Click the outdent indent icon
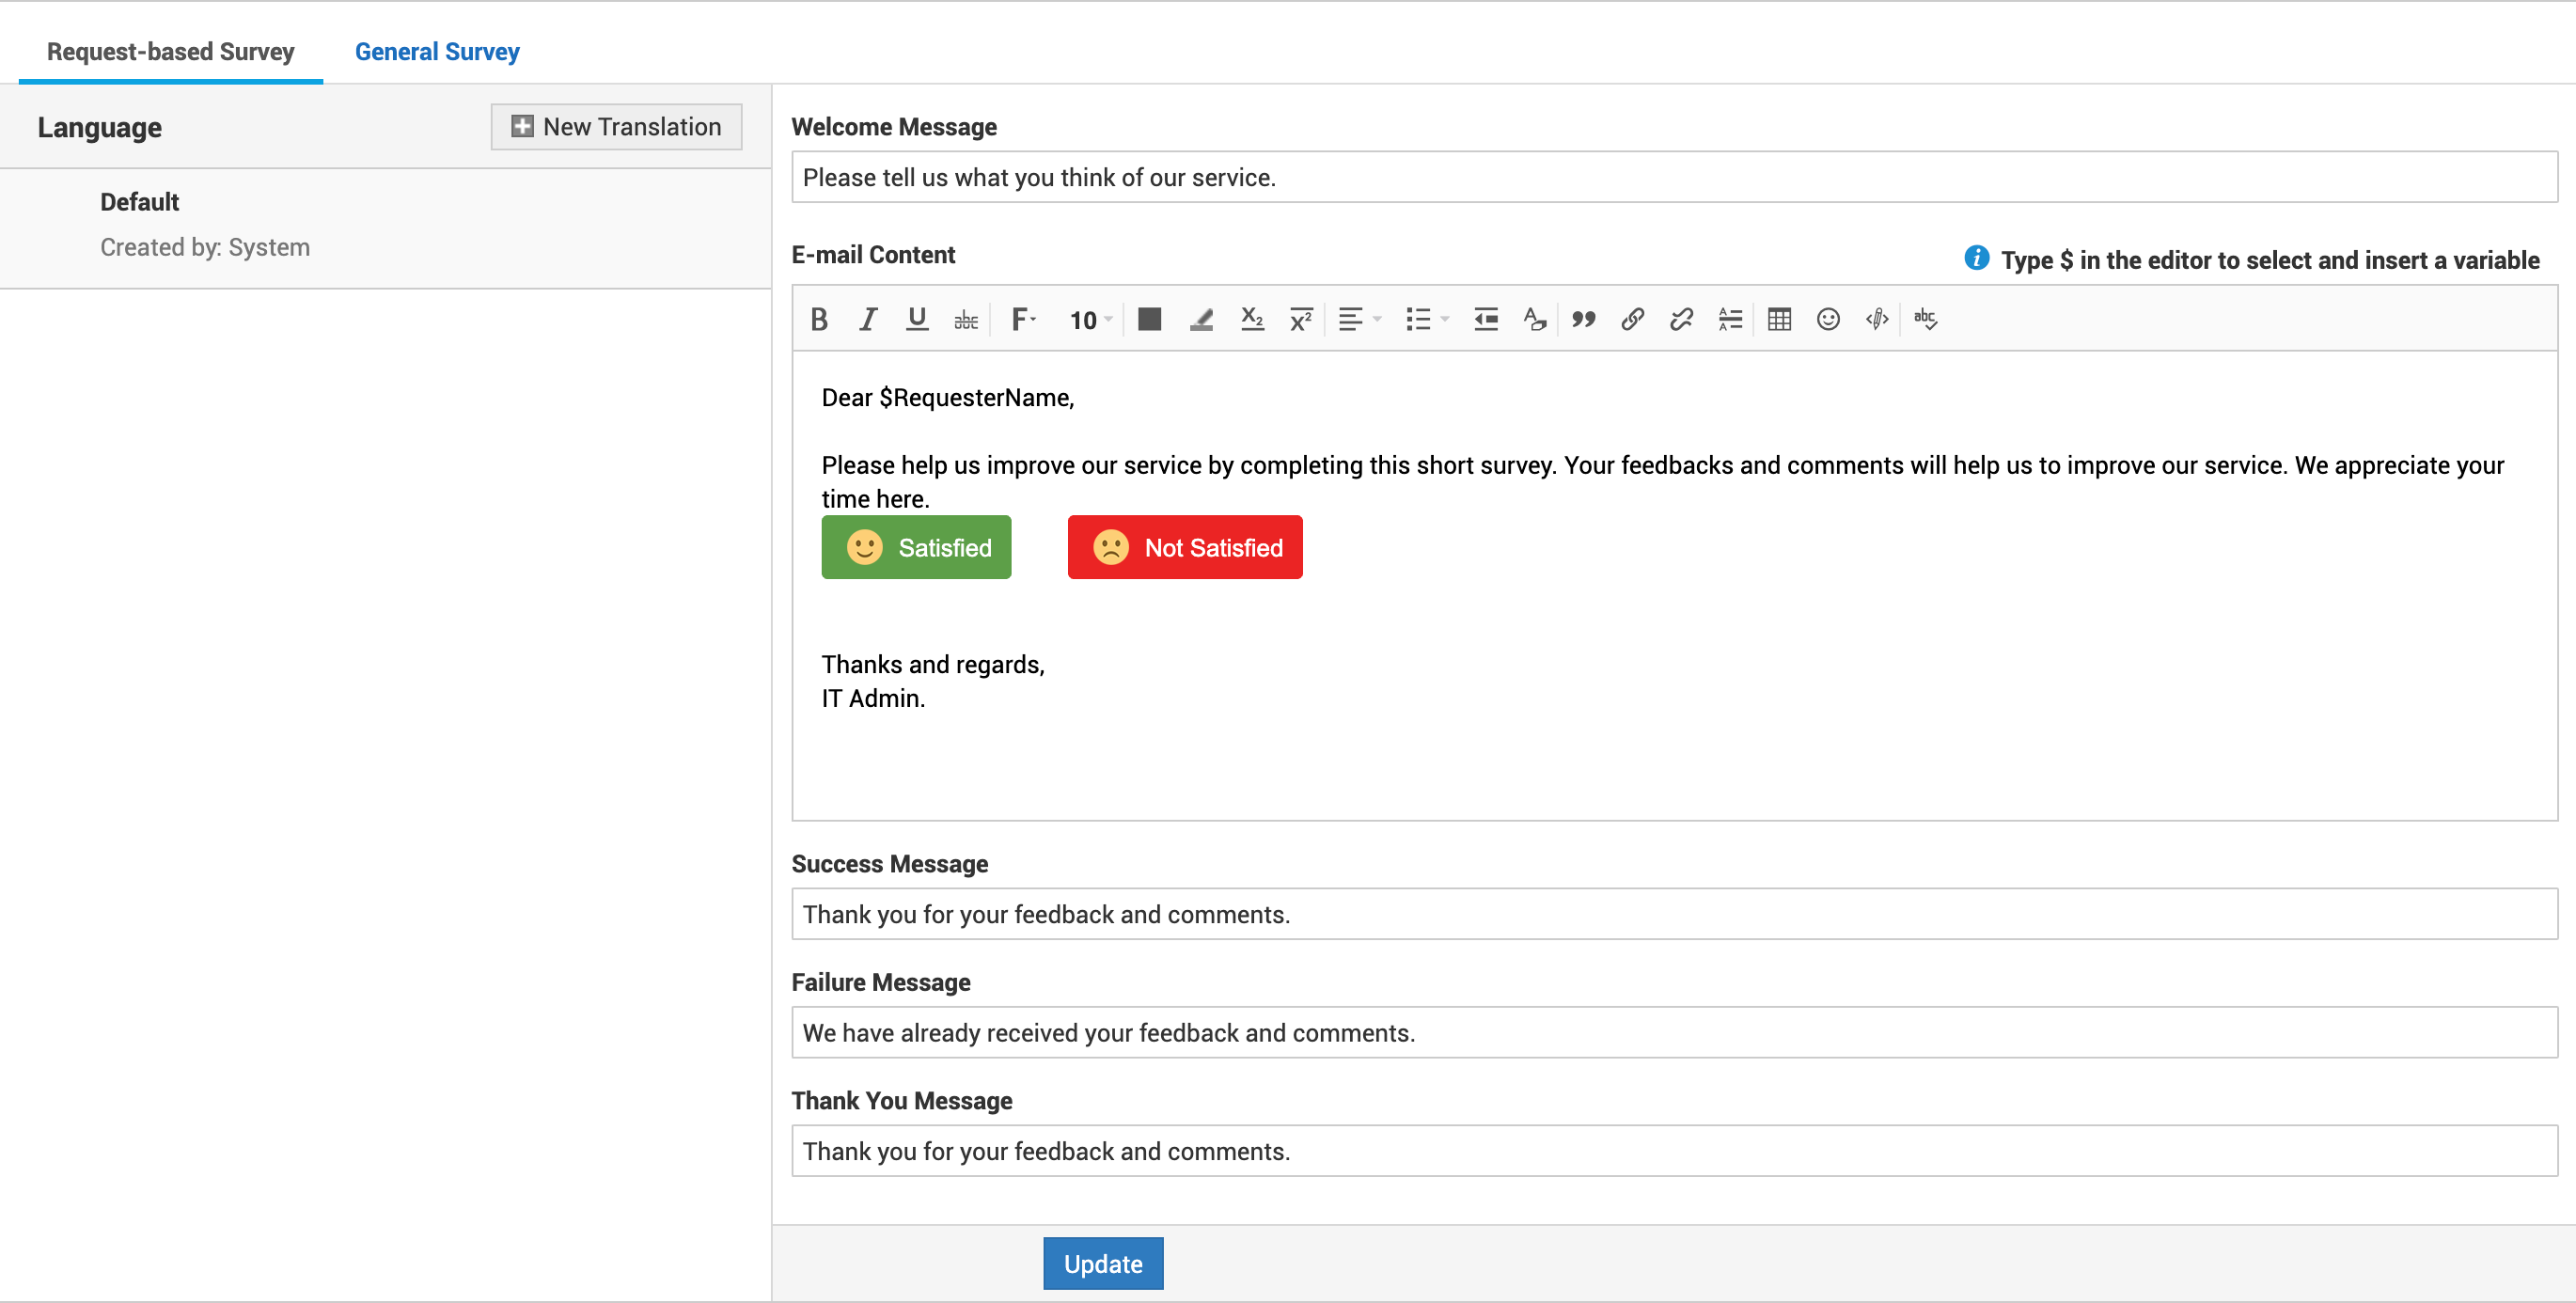 (x=1486, y=319)
